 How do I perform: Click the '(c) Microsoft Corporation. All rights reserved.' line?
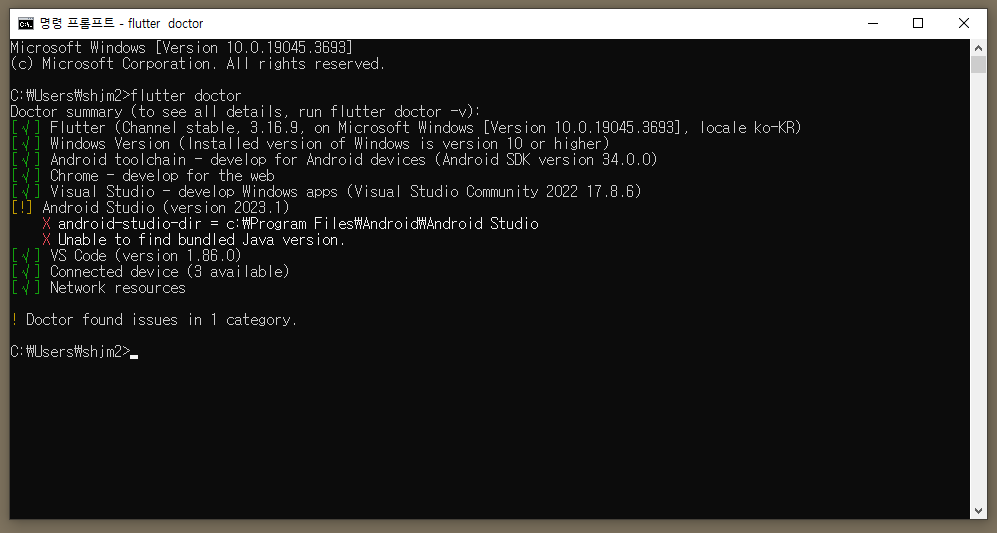(198, 64)
